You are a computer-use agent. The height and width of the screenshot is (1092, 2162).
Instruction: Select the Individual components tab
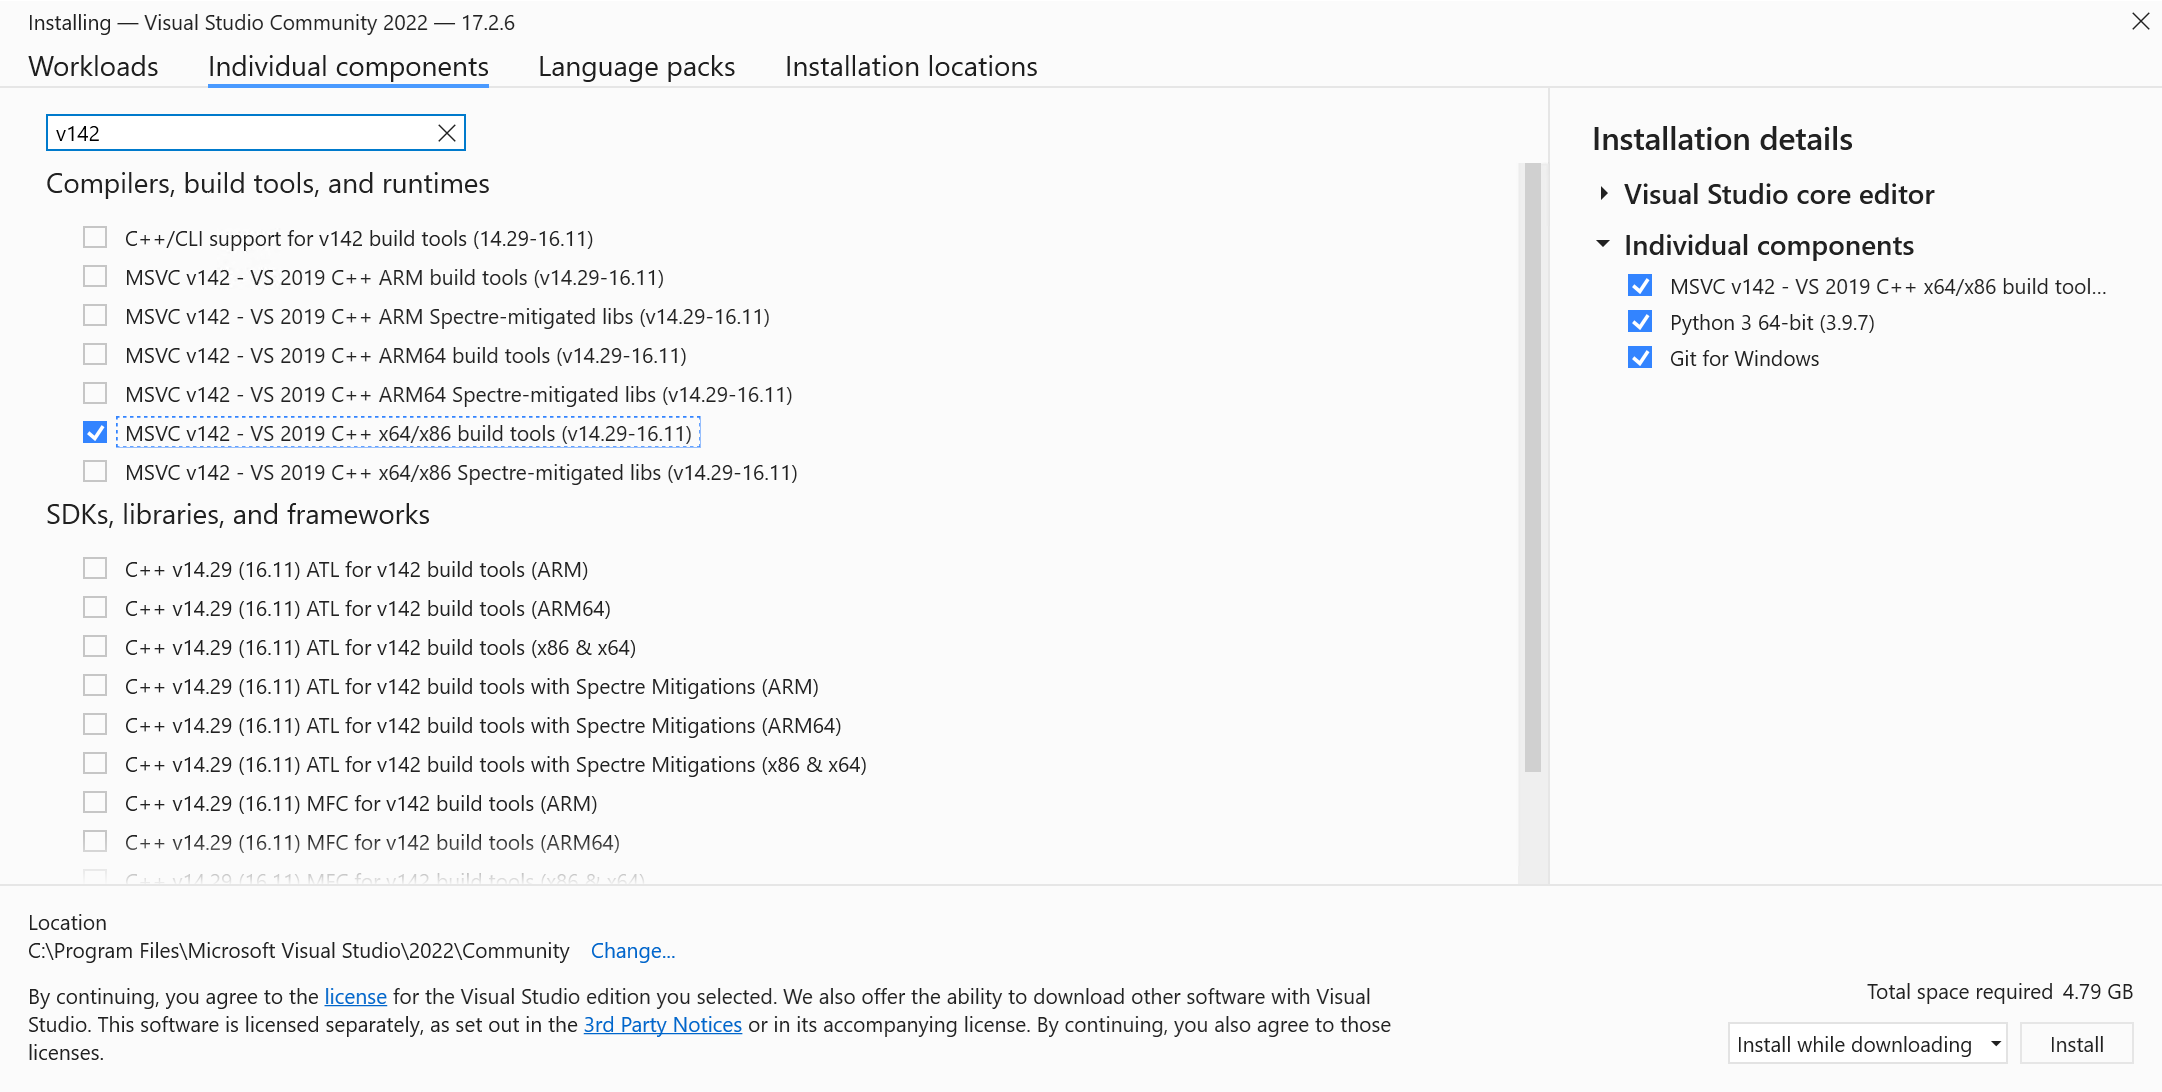pyautogui.click(x=348, y=66)
